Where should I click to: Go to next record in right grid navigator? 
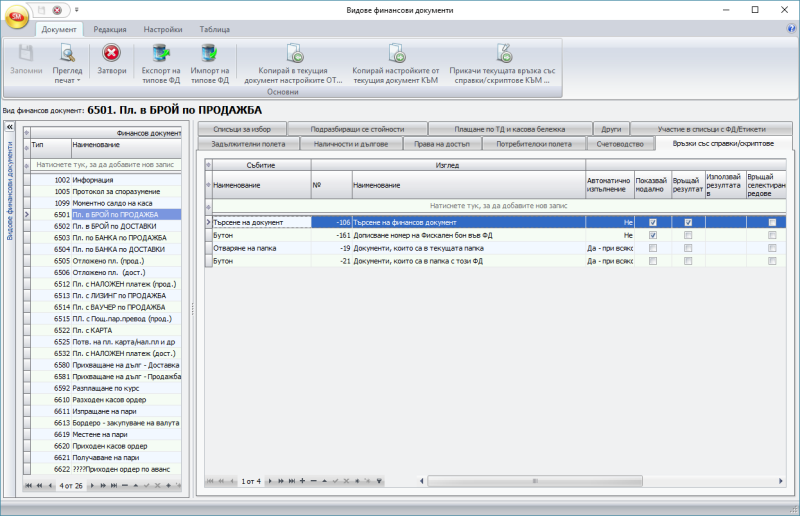270,481
